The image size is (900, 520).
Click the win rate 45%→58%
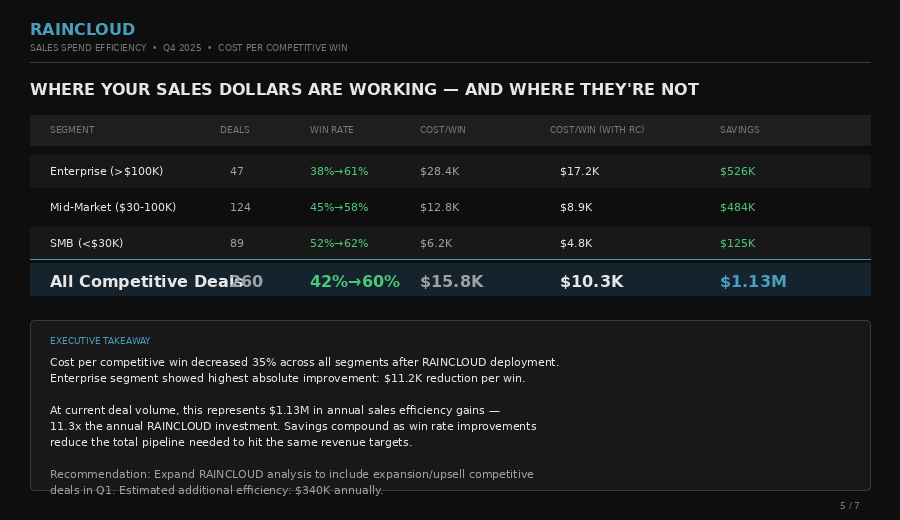pos(339,207)
